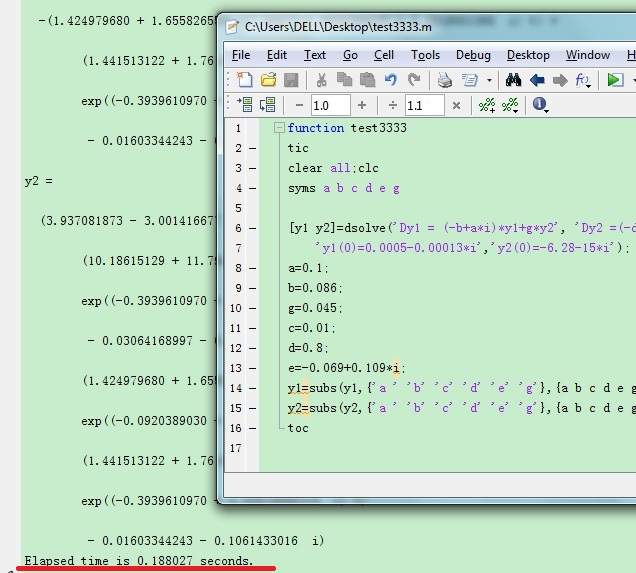This screenshot has width=636, height=573.
Task: Open the Window menu
Action: 588,55
